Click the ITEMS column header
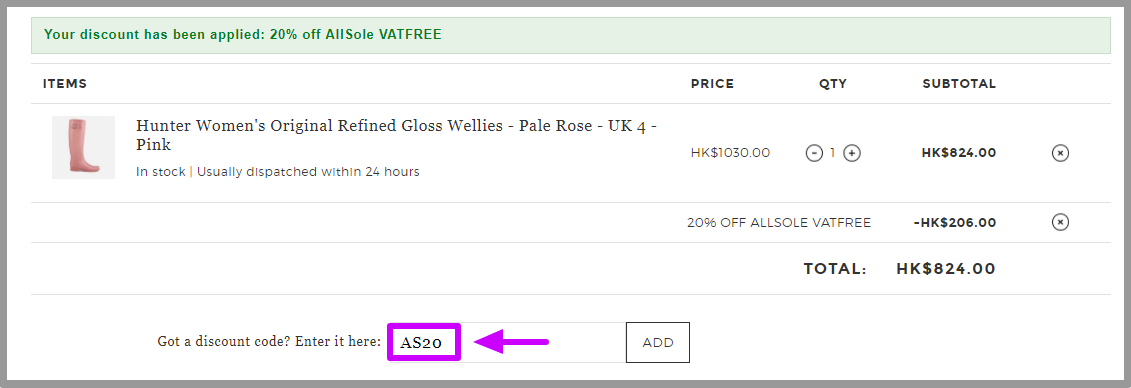The height and width of the screenshot is (388, 1131). [x=65, y=84]
